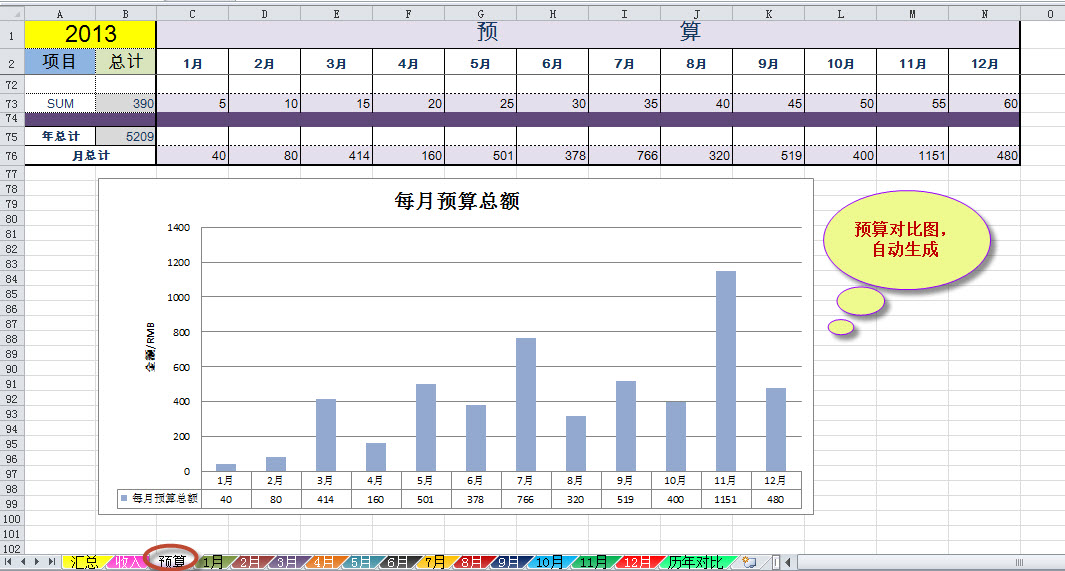Switch to the 5月 sheet tab

coord(360,562)
